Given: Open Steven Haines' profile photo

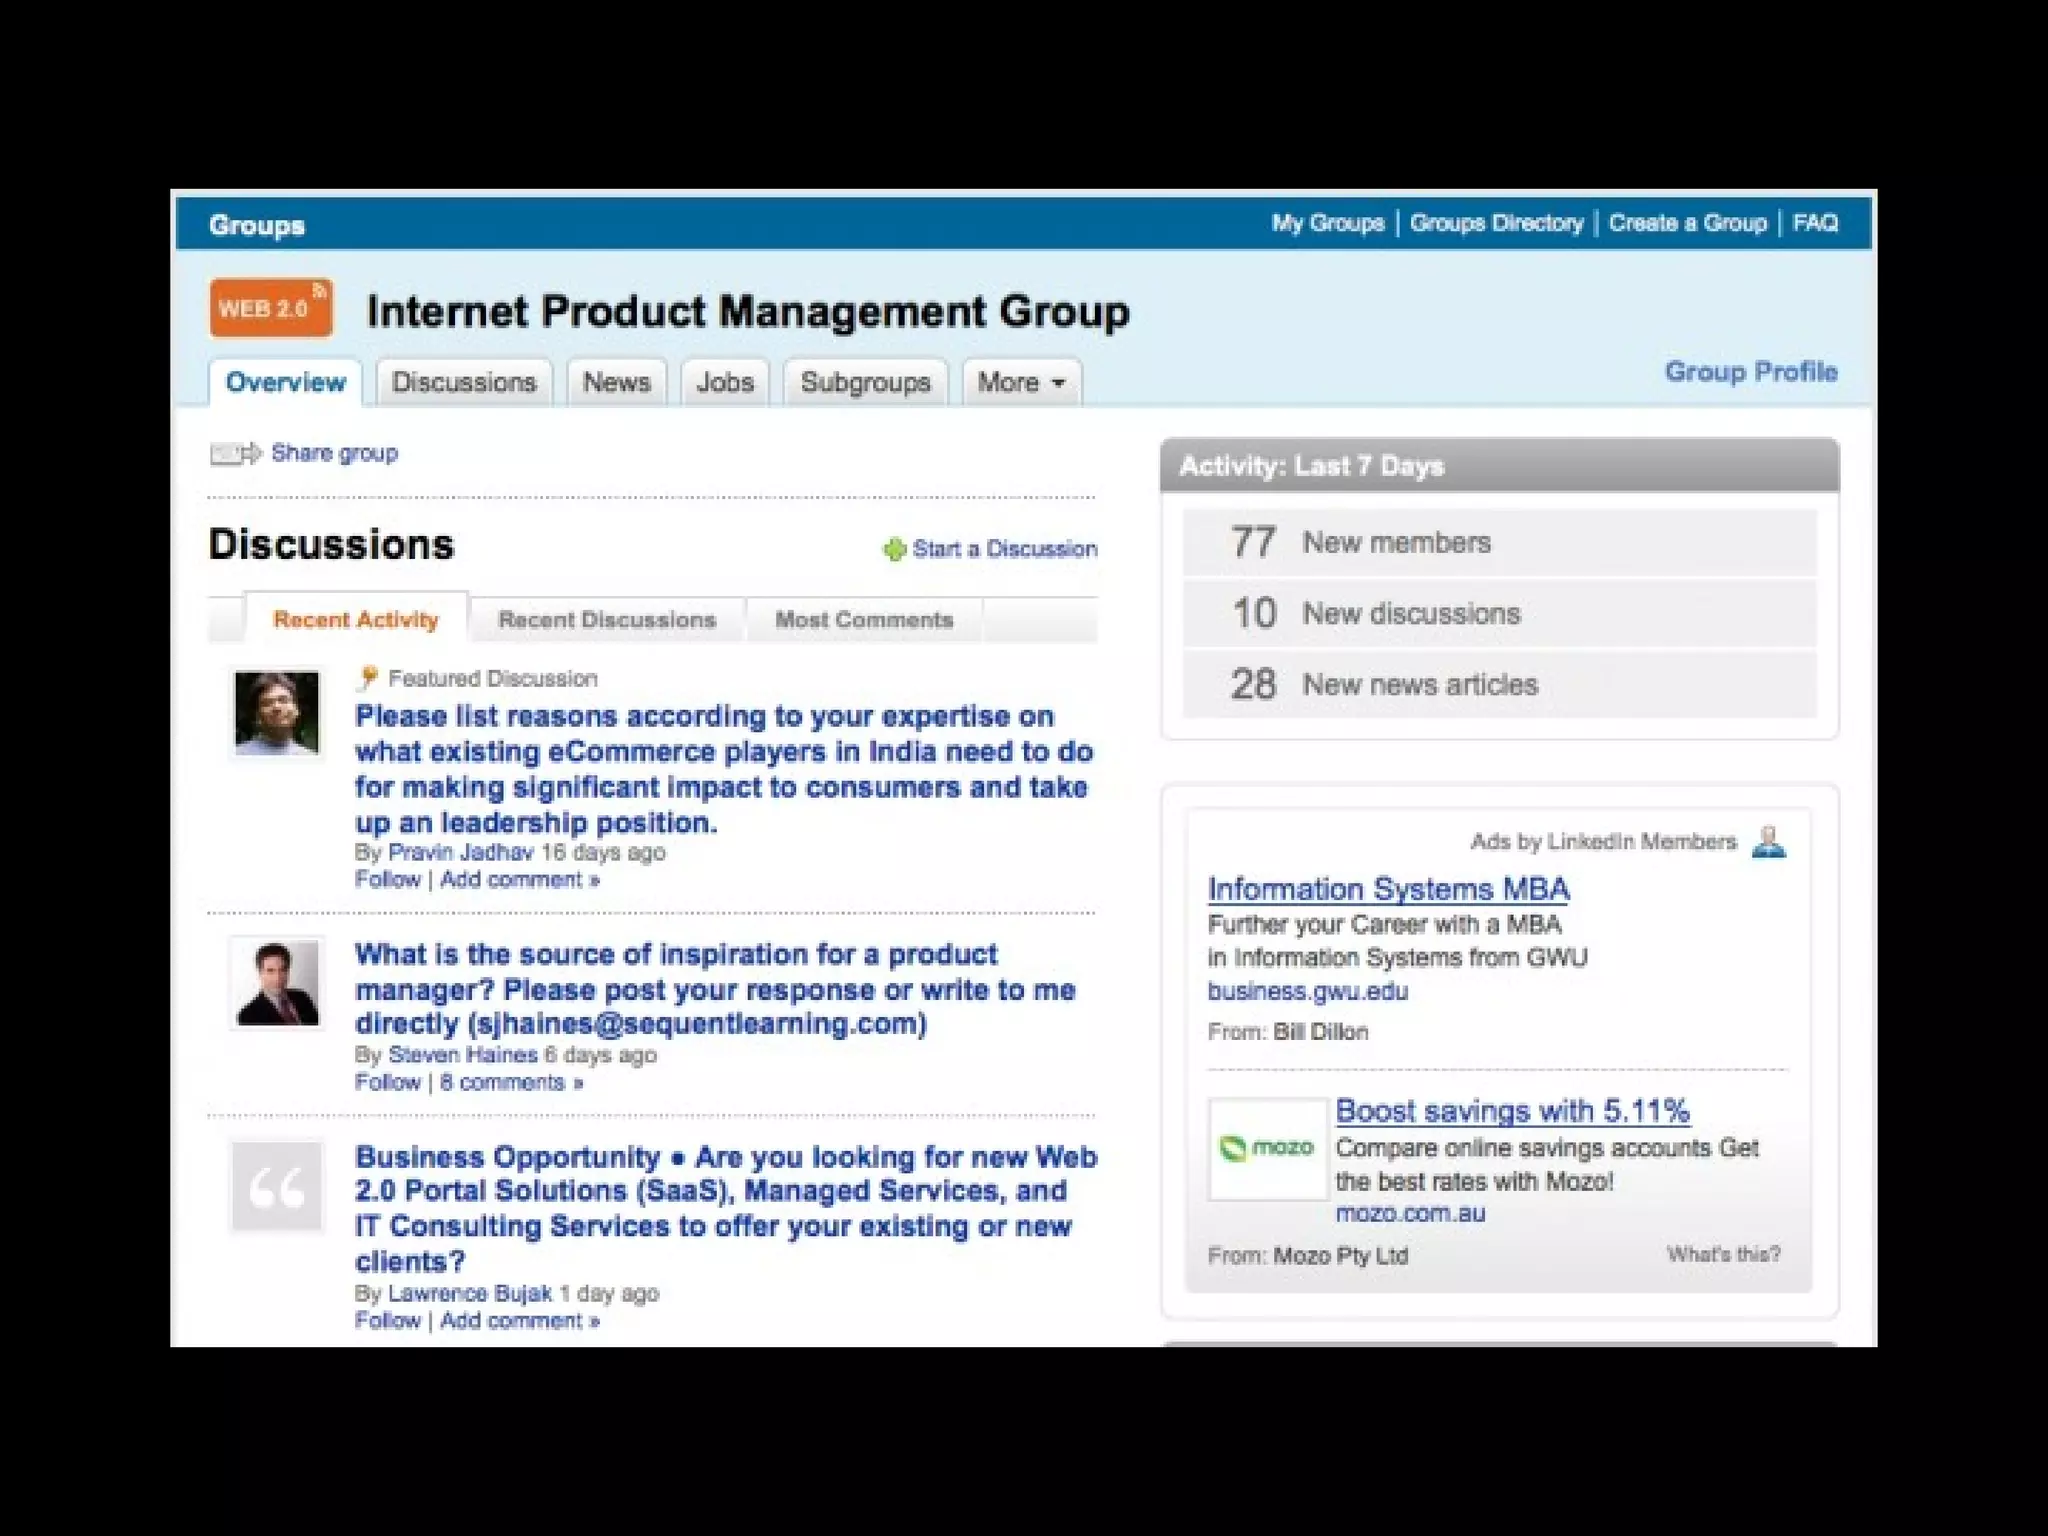Looking at the screenshot, I should pyautogui.click(x=276, y=984).
